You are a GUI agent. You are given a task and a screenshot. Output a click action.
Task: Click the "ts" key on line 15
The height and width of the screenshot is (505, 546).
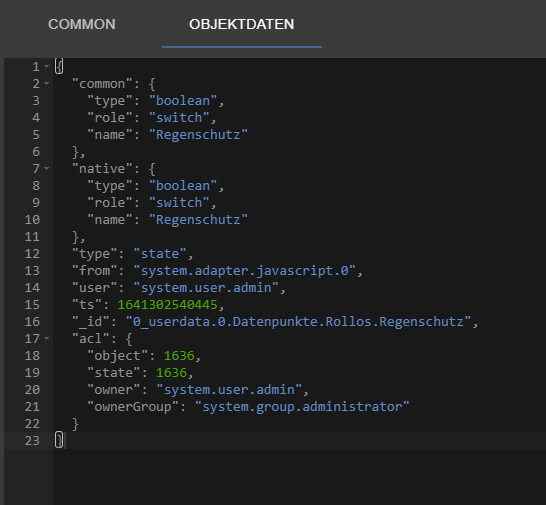[87, 305]
